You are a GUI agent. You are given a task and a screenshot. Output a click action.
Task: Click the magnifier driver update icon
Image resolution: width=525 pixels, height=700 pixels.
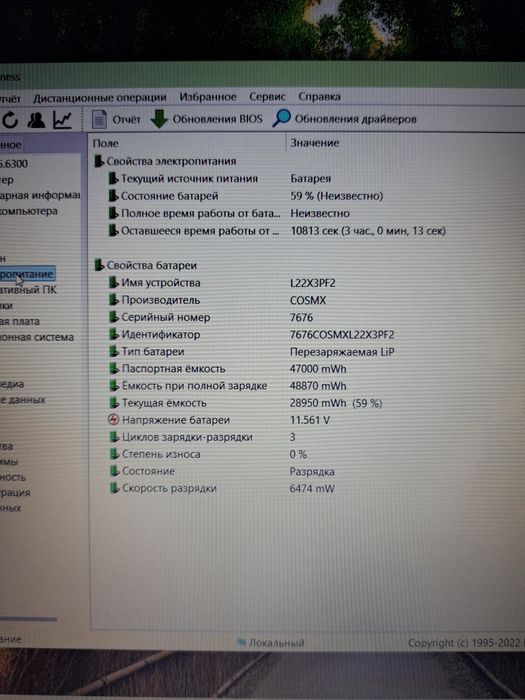[x=281, y=118]
